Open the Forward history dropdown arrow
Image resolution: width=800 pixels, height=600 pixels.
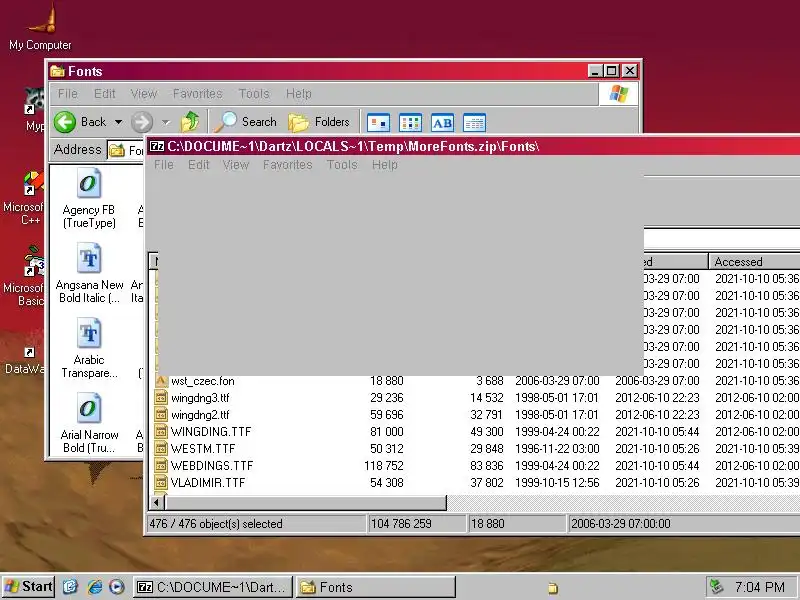165,122
